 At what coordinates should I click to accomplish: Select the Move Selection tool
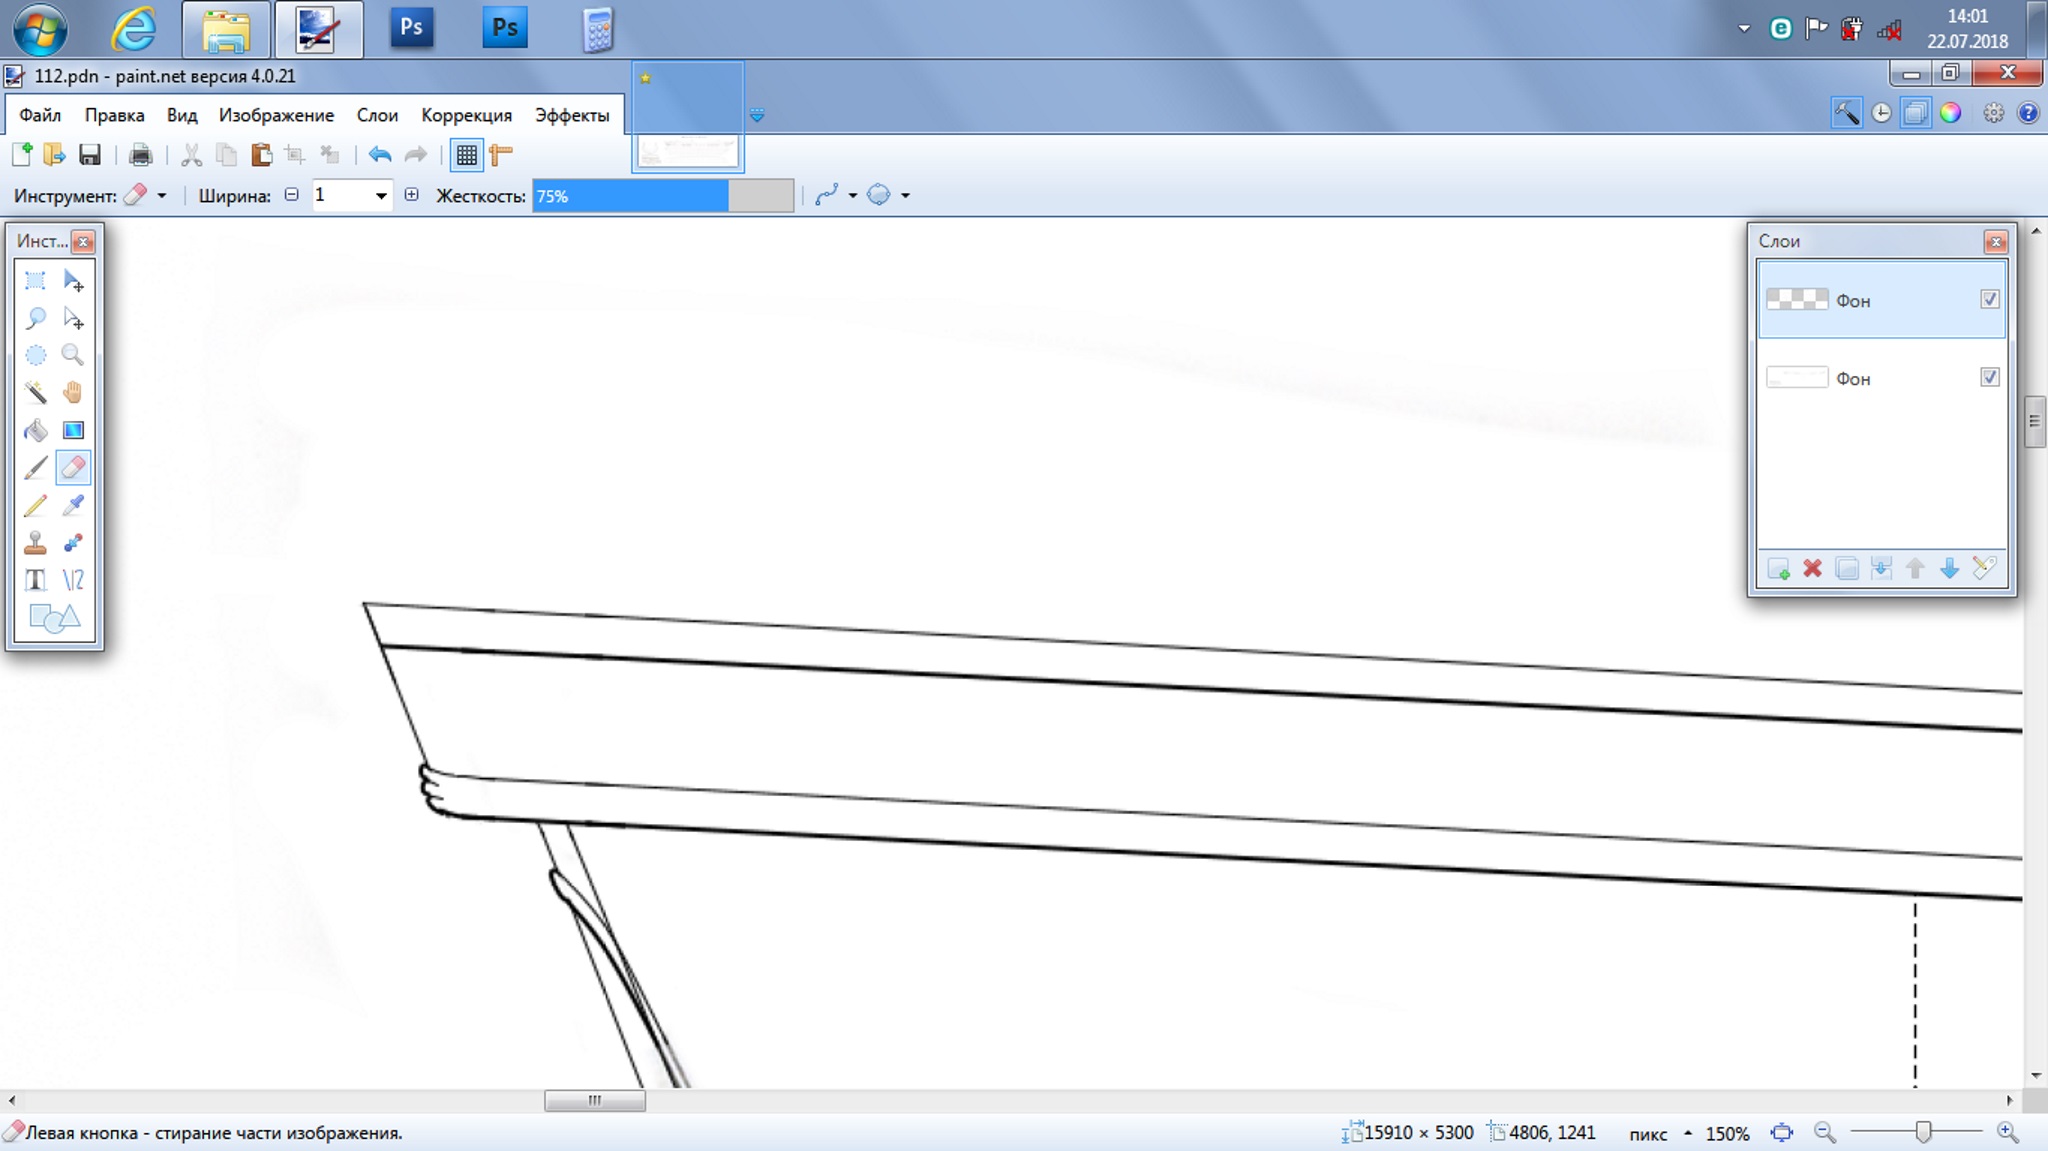73,318
